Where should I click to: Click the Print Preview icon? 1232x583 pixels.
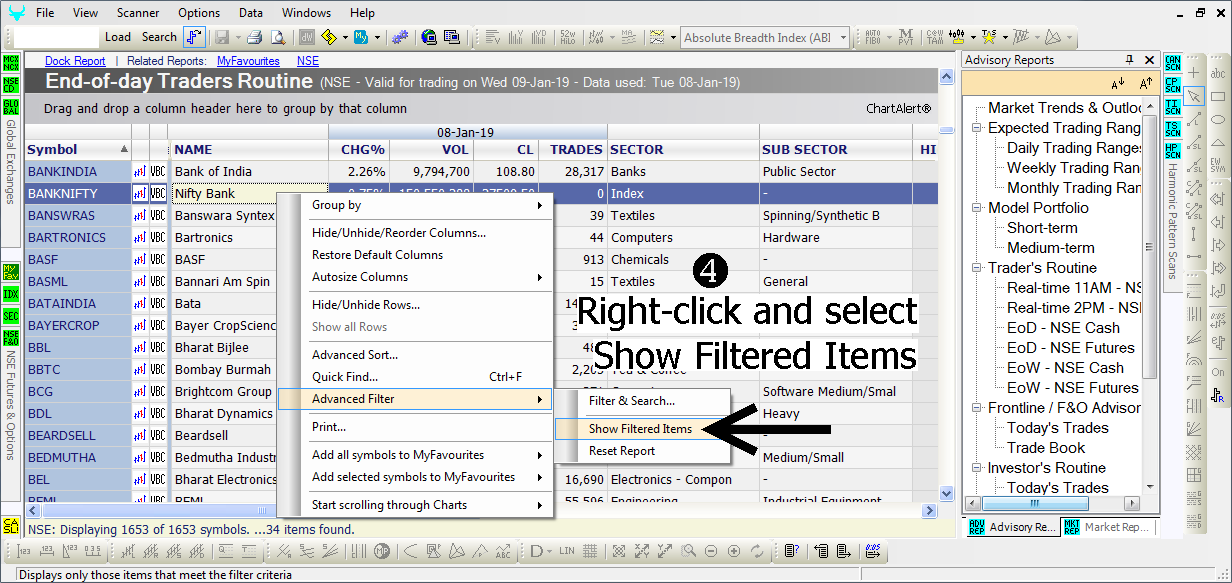pos(278,37)
